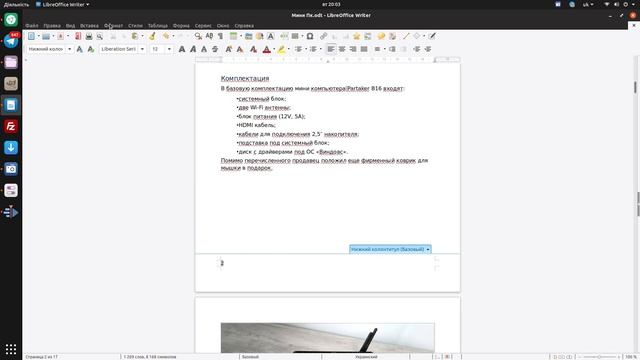Open the Liberation Serif font name dropdown
Viewport: 640px width, 360px height.
click(x=142, y=49)
